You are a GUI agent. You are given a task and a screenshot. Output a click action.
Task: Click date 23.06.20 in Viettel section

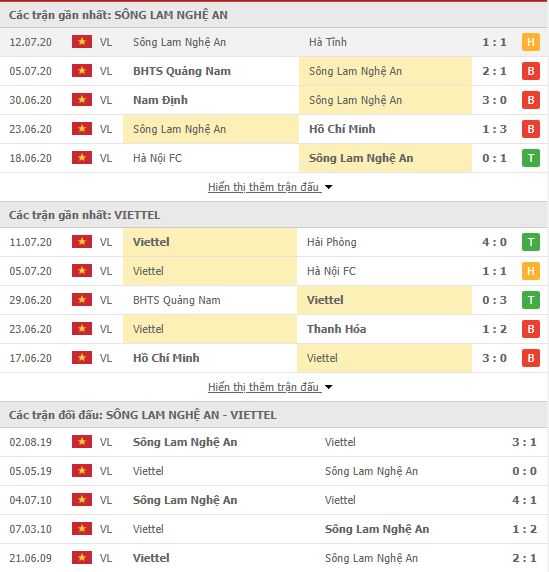click(x=31, y=329)
